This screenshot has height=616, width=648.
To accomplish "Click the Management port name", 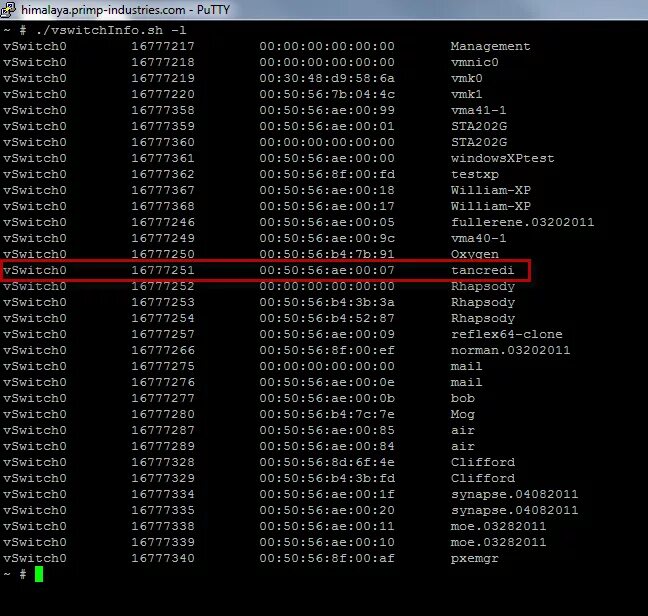I will (490, 46).
